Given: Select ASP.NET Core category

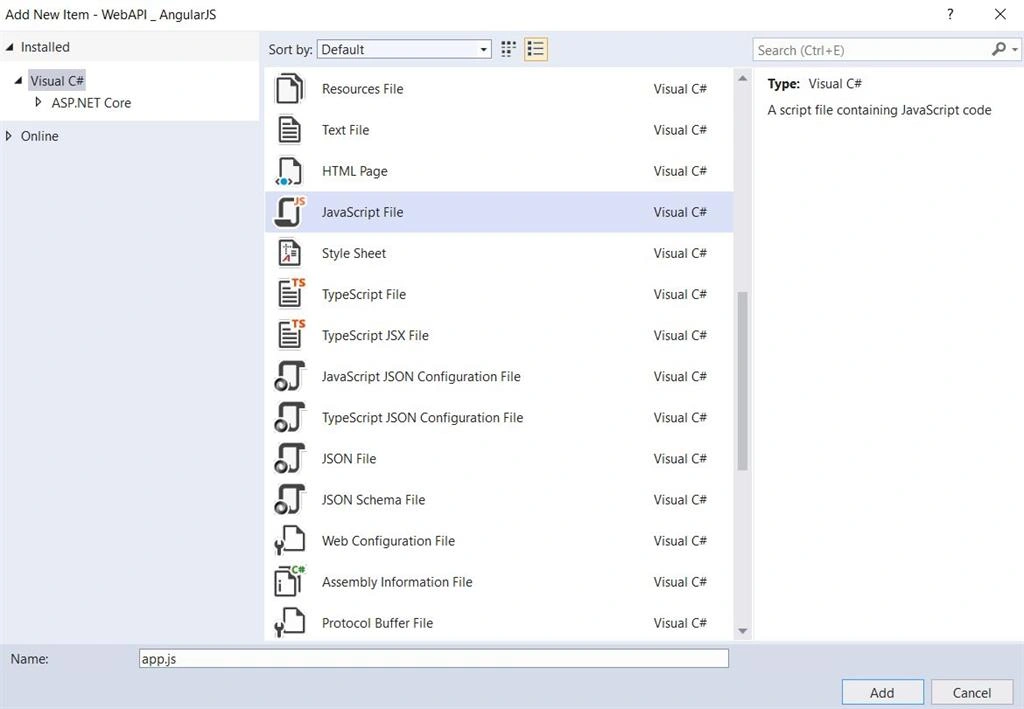Looking at the screenshot, I should pyautogui.click(x=91, y=103).
